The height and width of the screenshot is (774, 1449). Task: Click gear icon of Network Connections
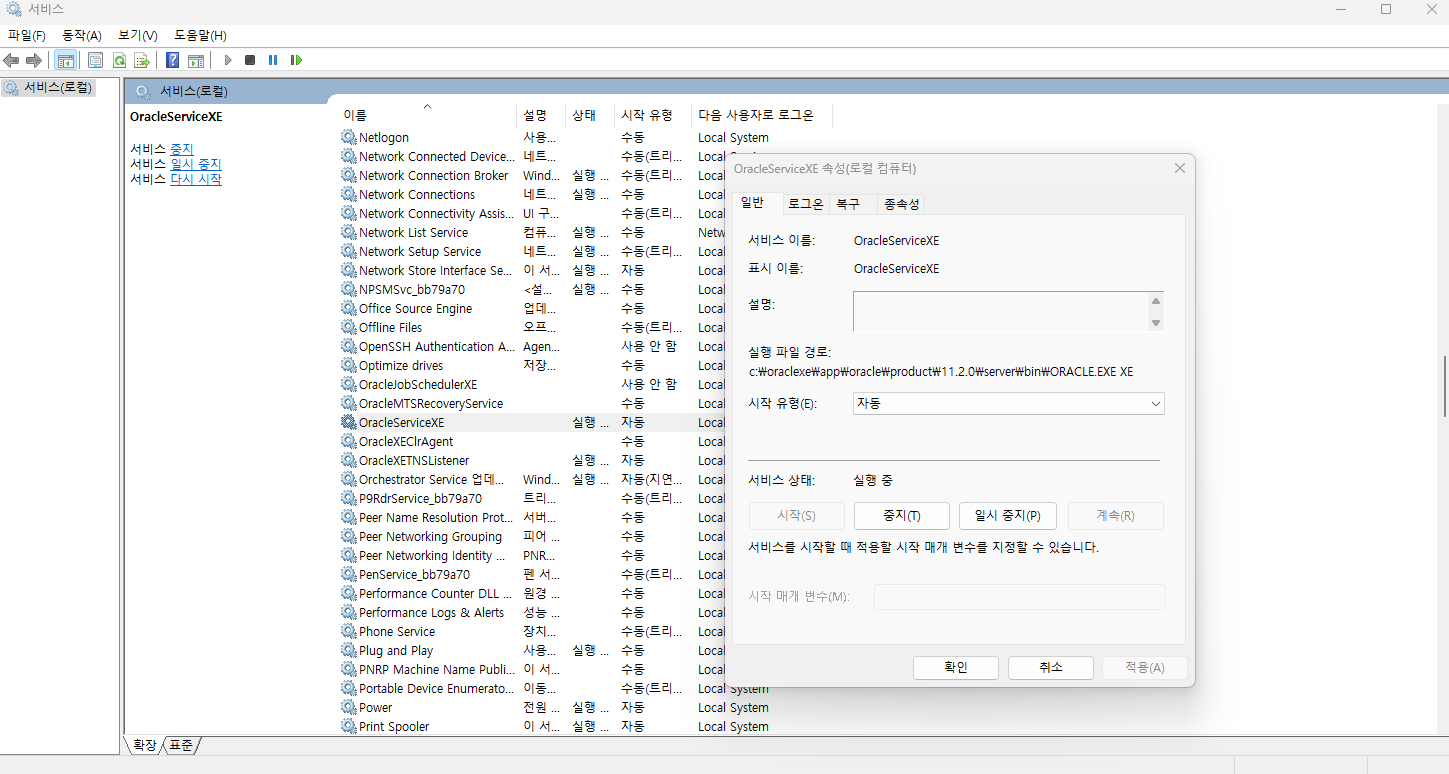click(x=349, y=194)
